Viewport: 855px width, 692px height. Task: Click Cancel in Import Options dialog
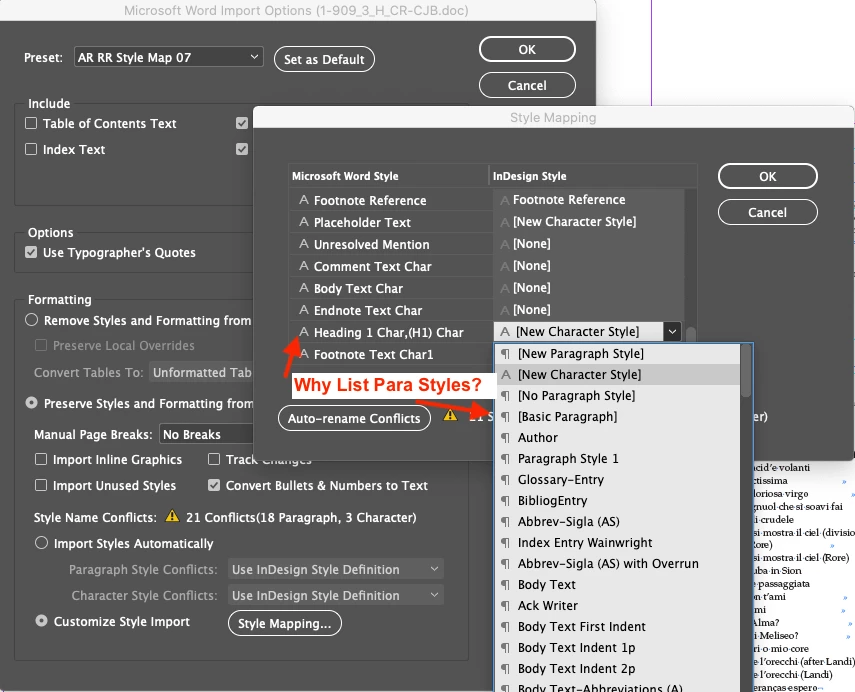coord(527,86)
